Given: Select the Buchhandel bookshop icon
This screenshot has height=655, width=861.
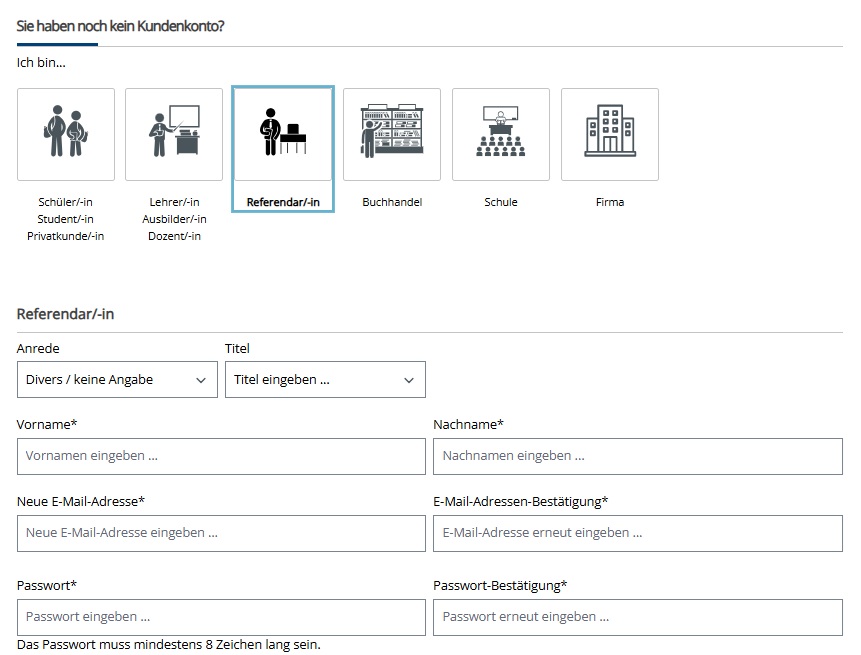Looking at the screenshot, I should 391,134.
